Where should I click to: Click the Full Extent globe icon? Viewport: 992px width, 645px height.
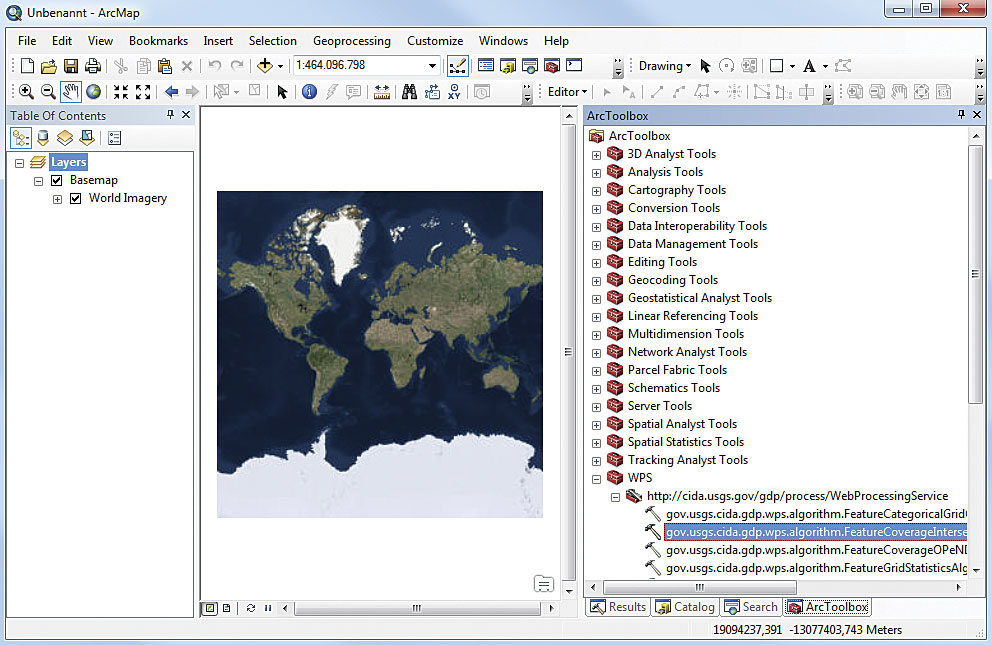(x=93, y=92)
